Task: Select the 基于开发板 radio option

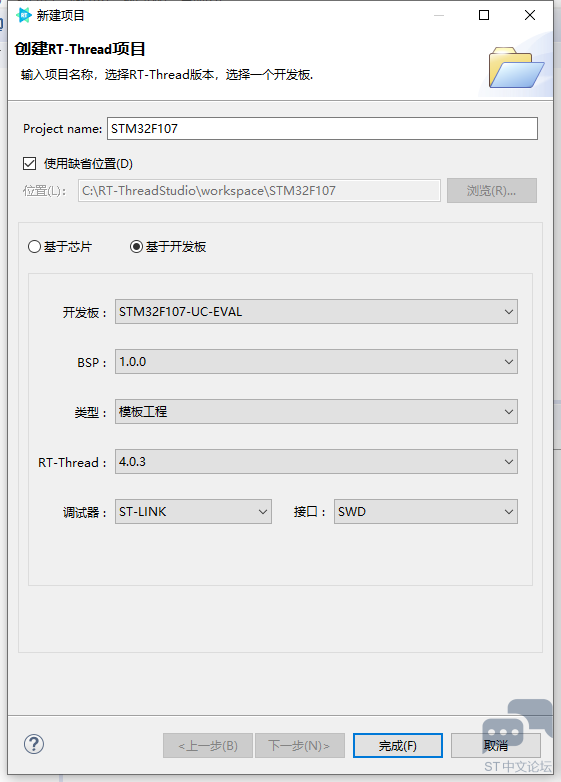Action: point(136,246)
